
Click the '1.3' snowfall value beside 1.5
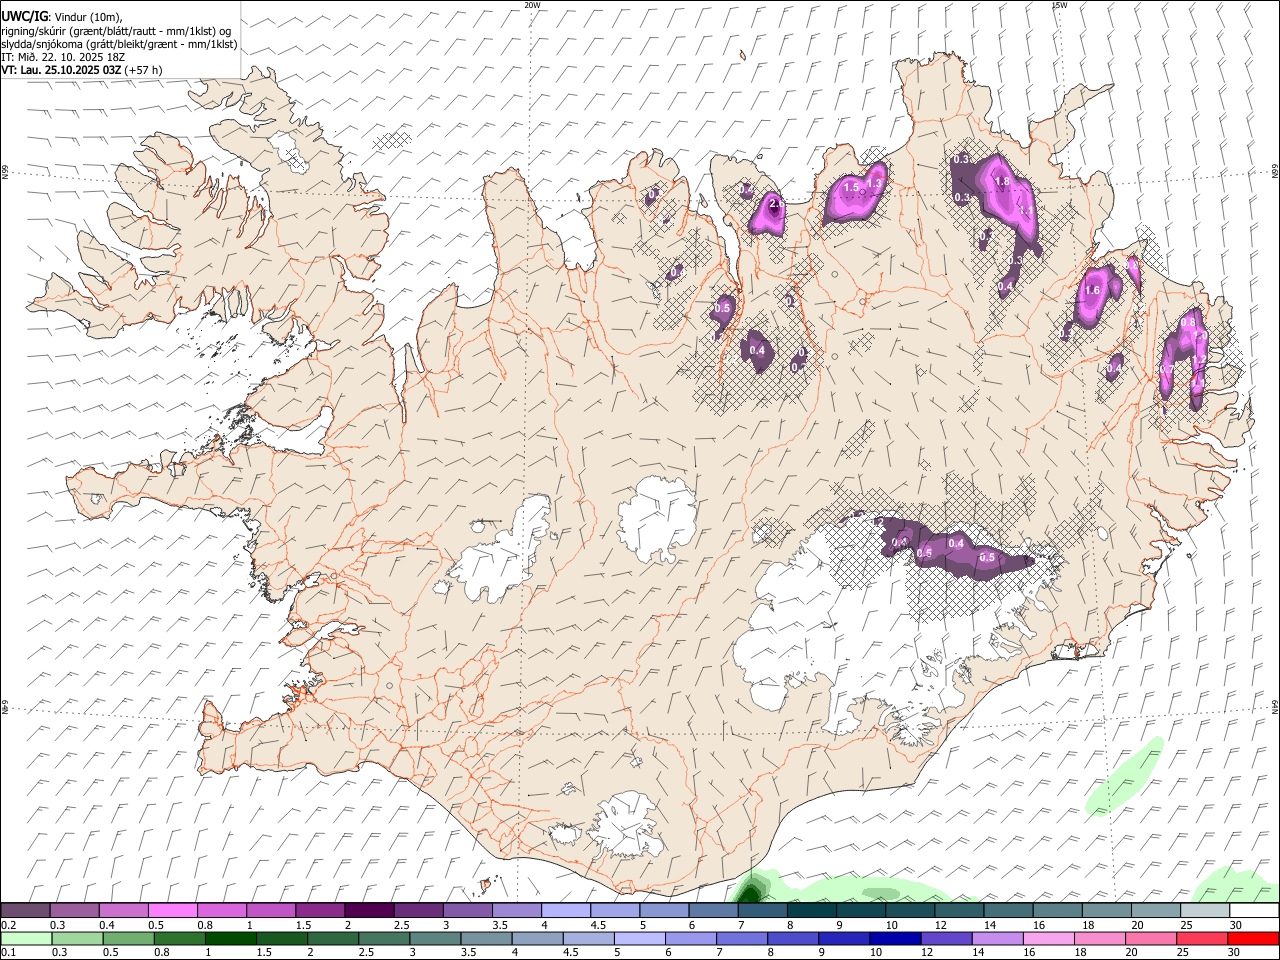875,183
